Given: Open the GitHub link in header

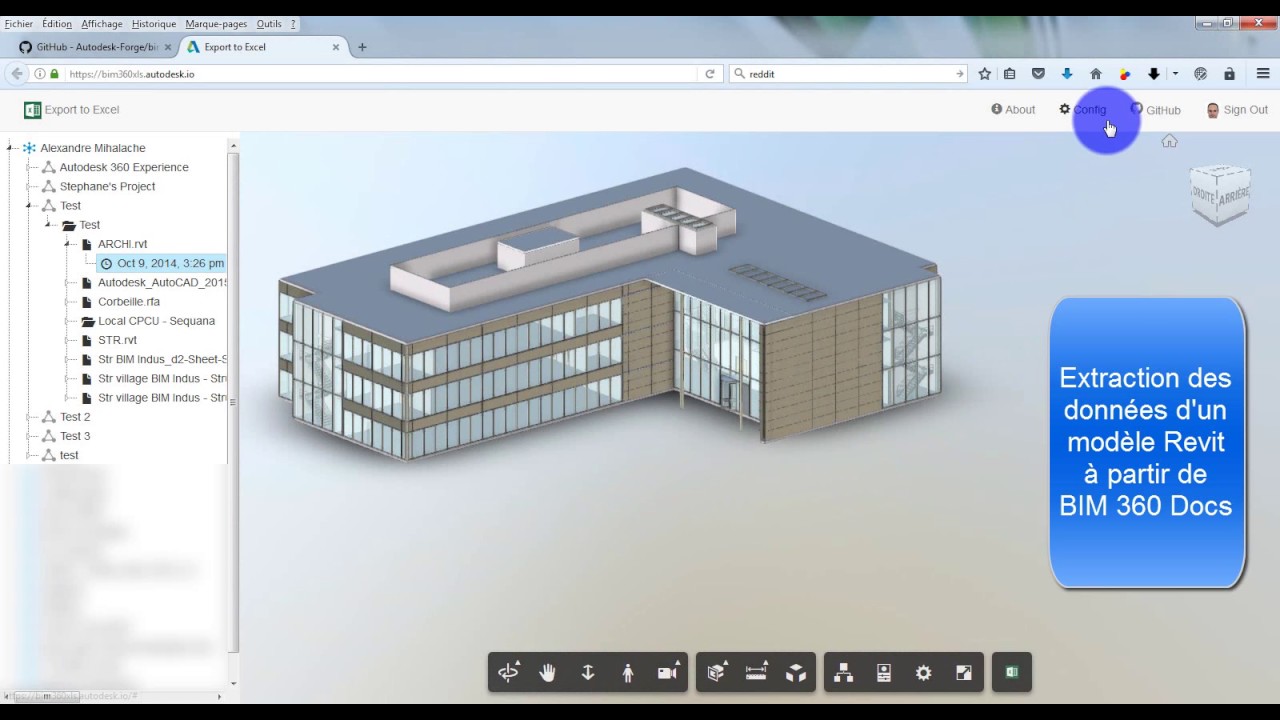Looking at the screenshot, I should click(x=1155, y=110).
